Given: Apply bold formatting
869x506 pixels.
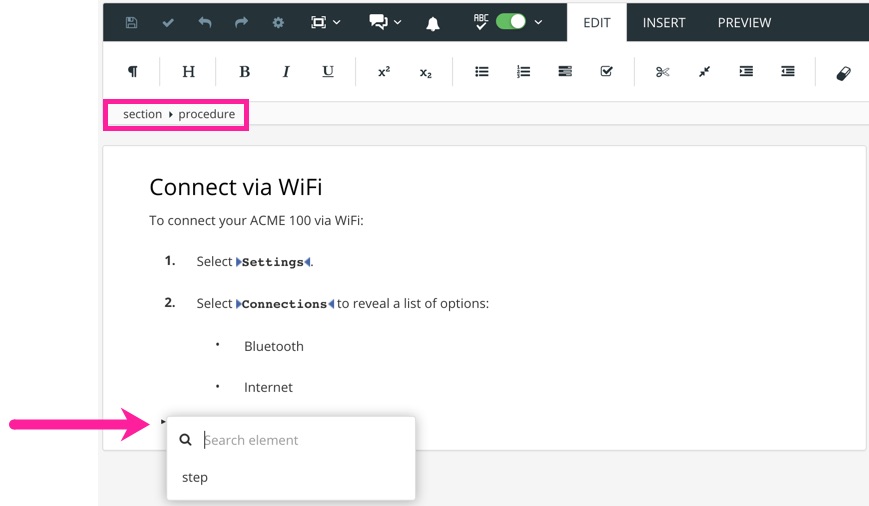Looking at the screenshot, I should point(244,72).
